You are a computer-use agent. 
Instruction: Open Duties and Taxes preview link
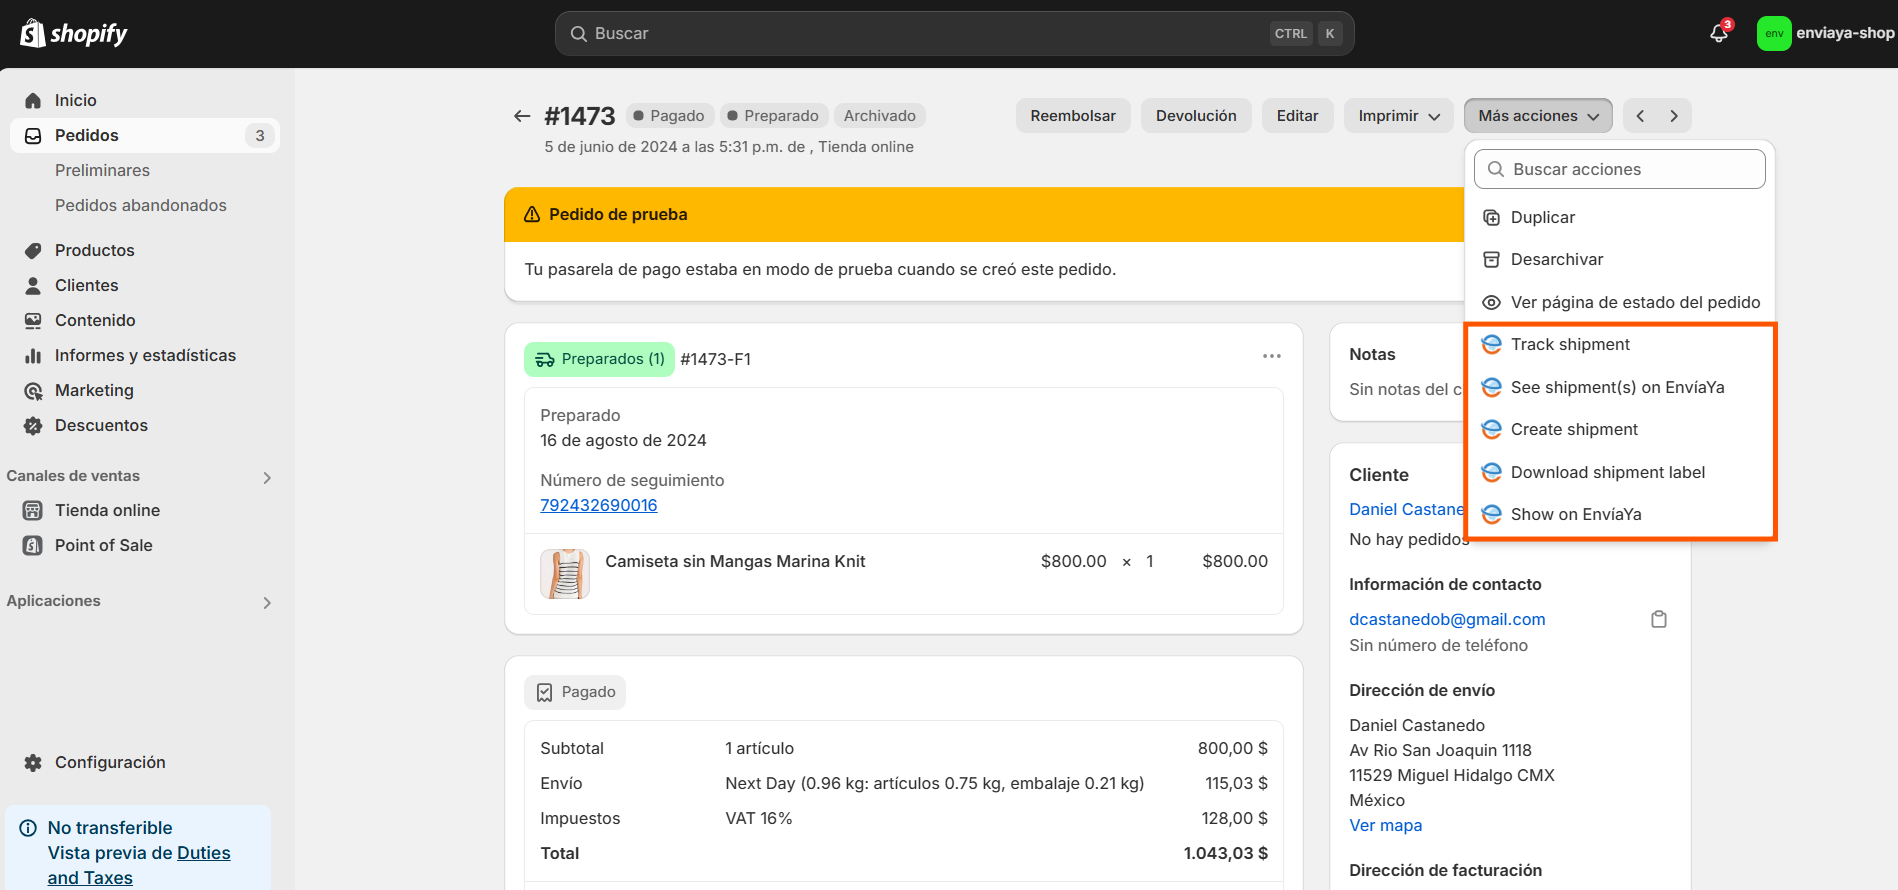pyautogui.click(x=139, y=865)
